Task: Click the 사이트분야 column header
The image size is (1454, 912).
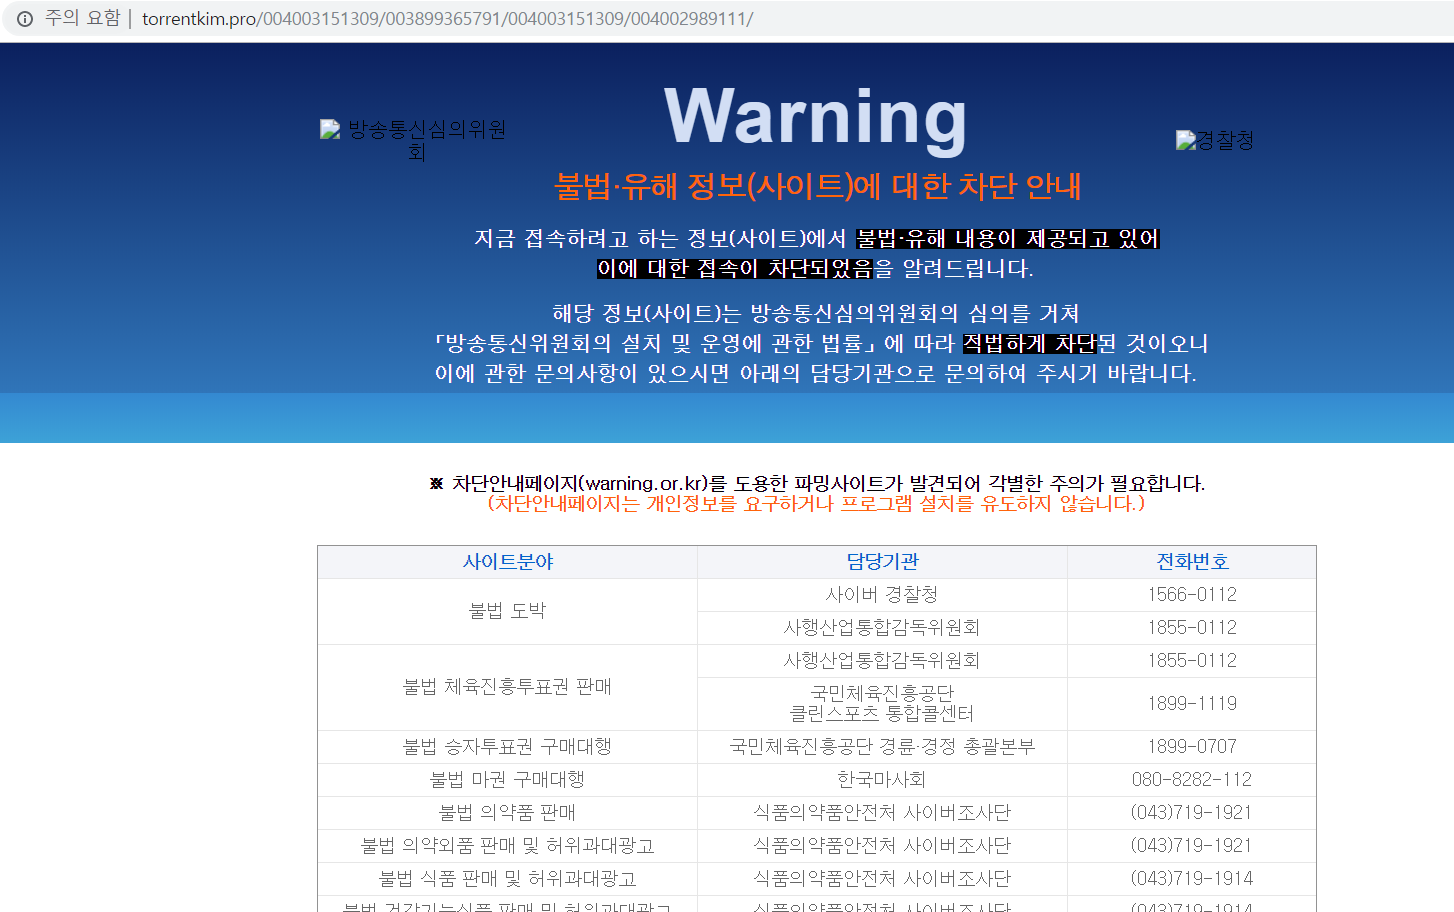Action: tap(507, 562)
